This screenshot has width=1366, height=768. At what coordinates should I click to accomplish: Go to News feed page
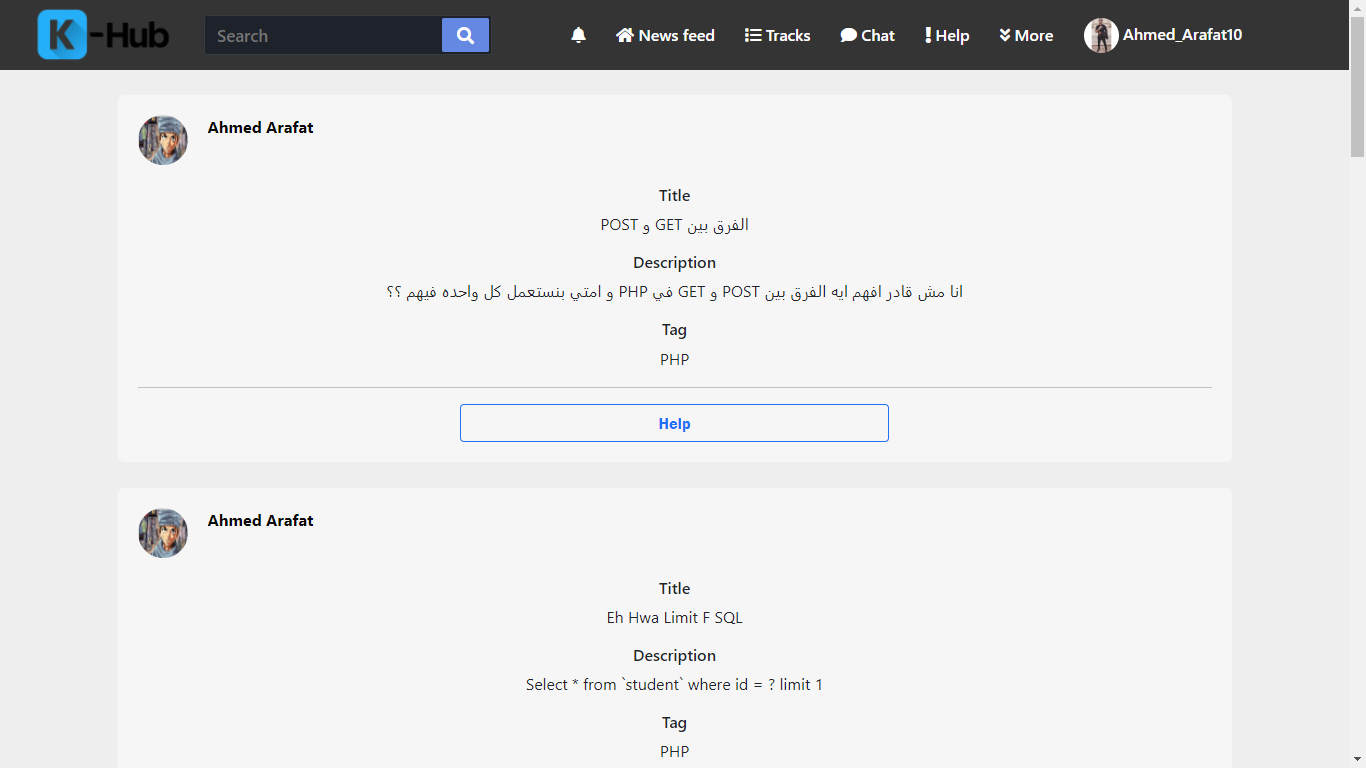click(x=677, y=35)
